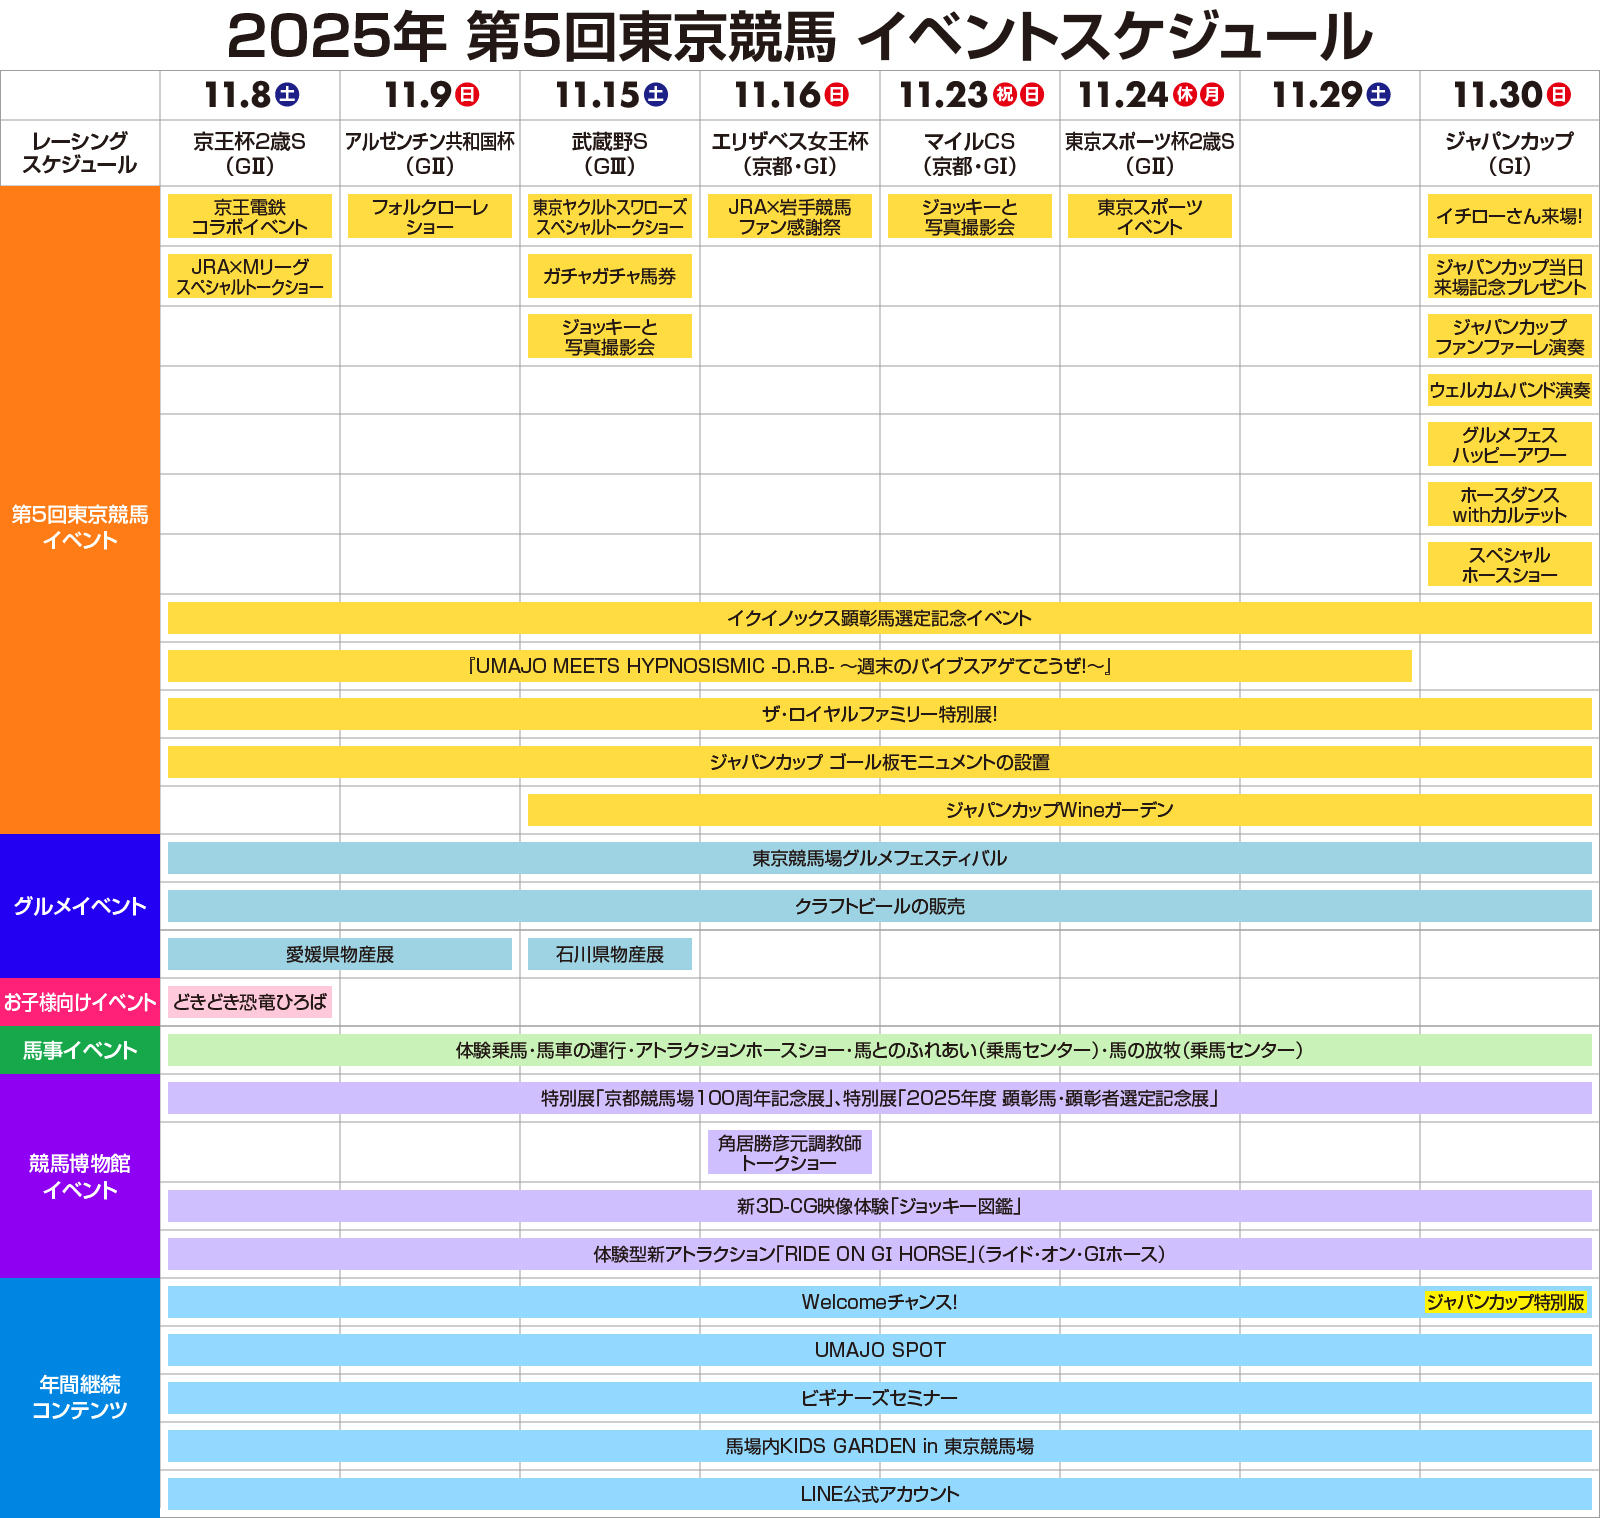Click the orange 馬事イベント sidebar block

tap(80, 1051)
